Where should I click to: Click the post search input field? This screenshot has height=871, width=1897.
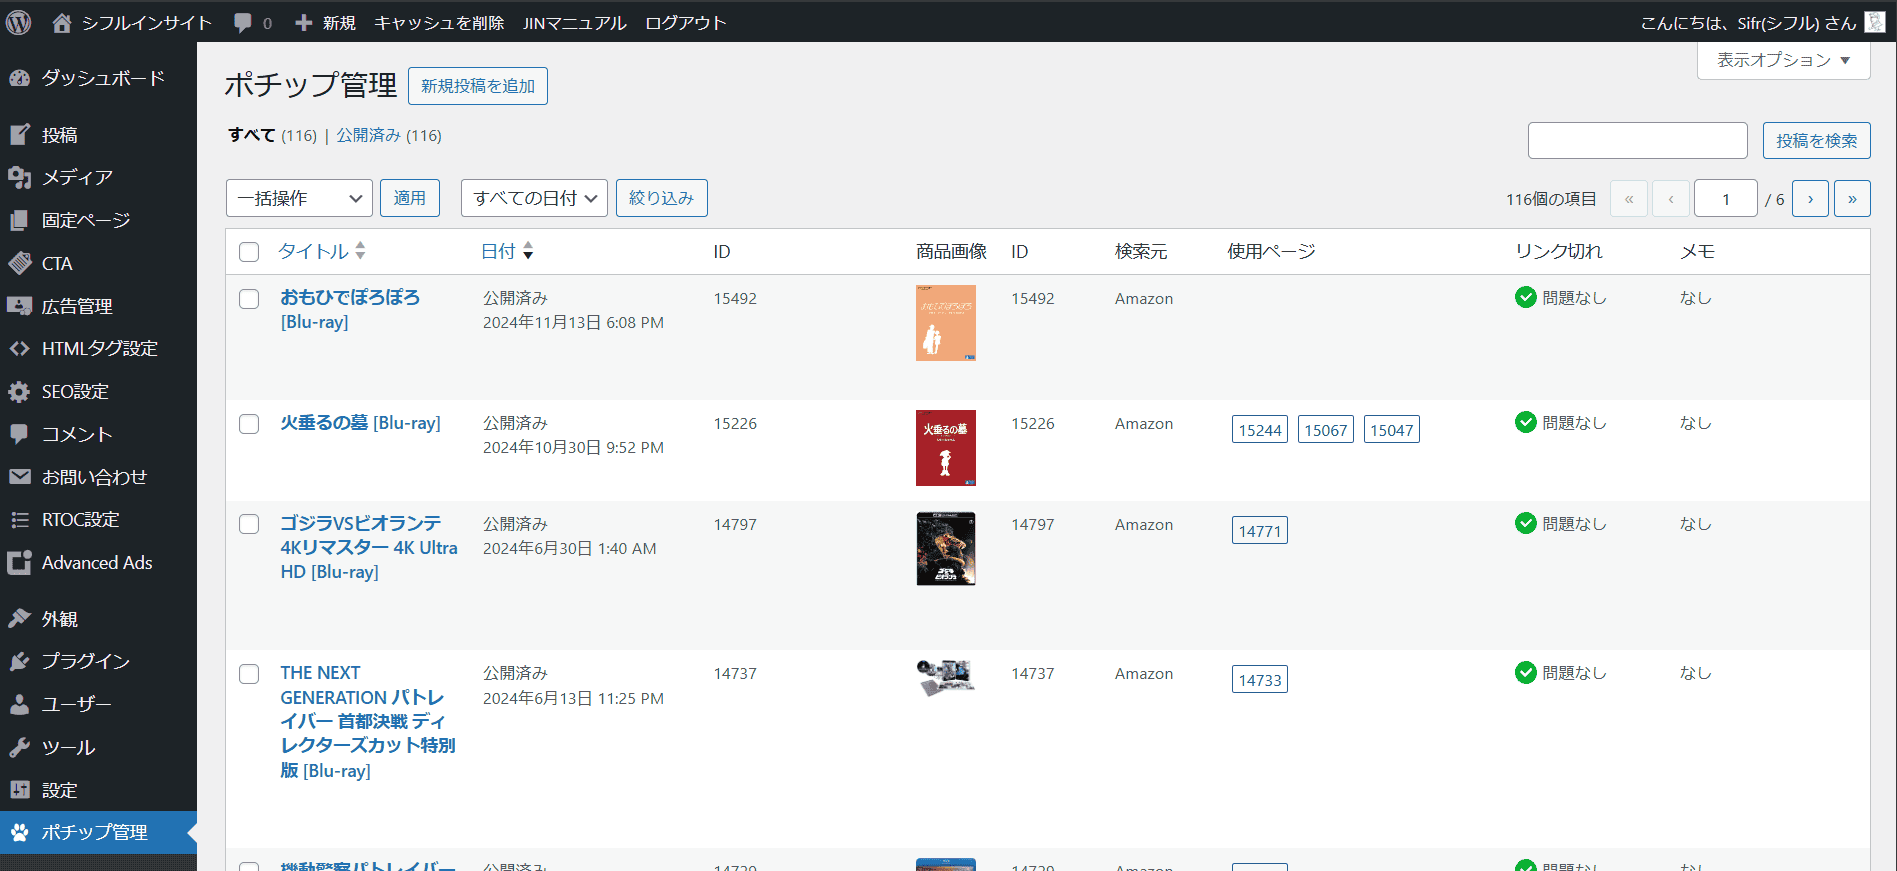coord(1637,141)
